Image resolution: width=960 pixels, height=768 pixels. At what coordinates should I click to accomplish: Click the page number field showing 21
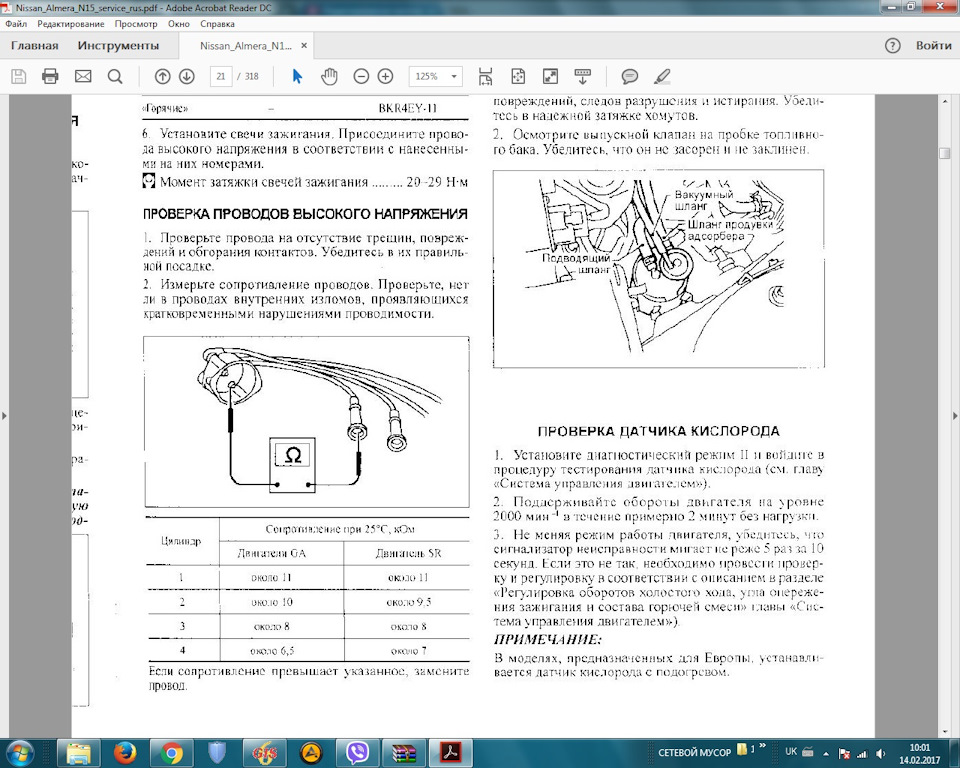221,77
